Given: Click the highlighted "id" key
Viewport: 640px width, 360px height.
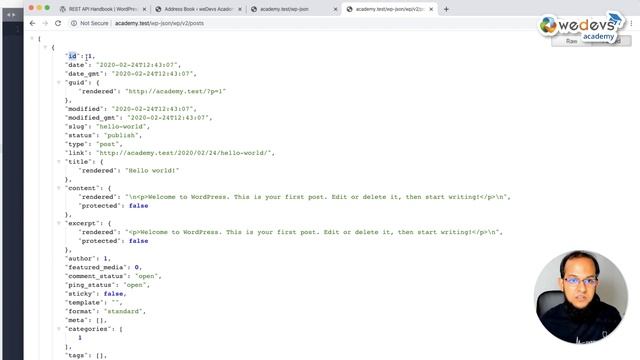Looking at the screenshot, I should click(x=72, y=56).
